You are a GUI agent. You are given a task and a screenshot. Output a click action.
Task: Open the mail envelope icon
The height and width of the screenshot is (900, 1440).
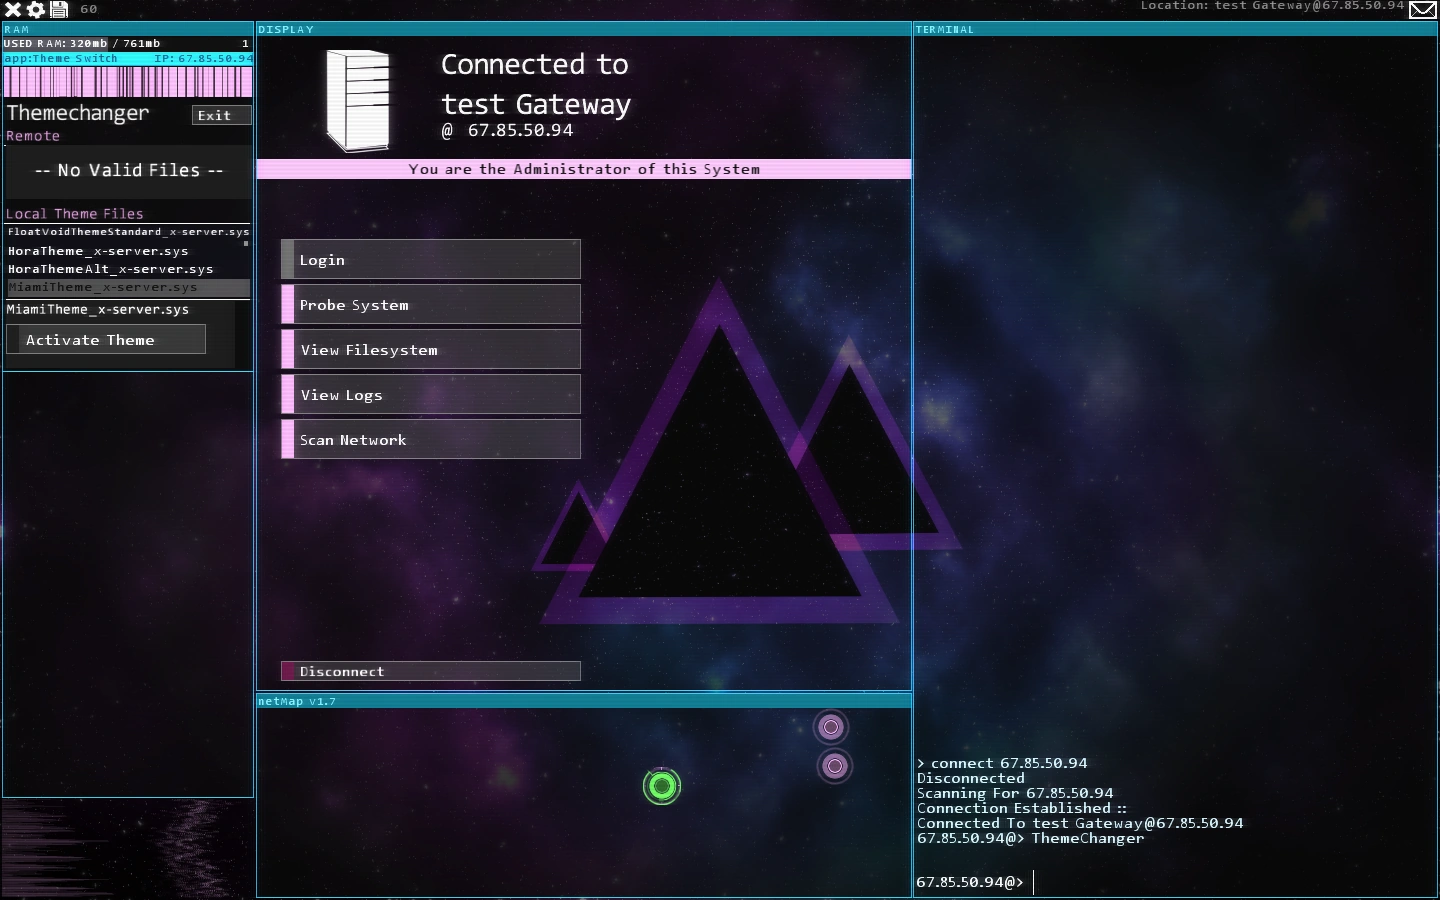(1422, 10)
